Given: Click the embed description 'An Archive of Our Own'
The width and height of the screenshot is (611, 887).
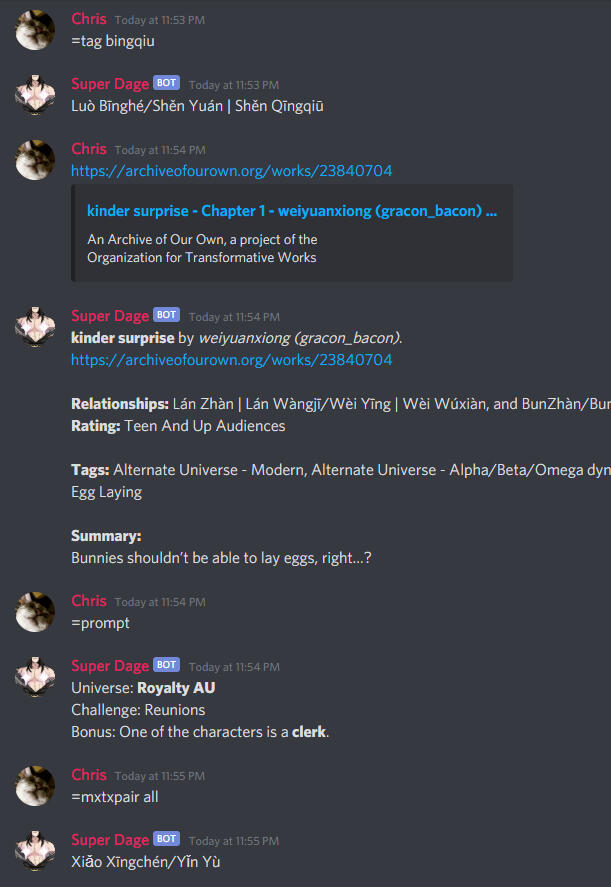Looking at the screenshot, I should (x=202, y=248).
